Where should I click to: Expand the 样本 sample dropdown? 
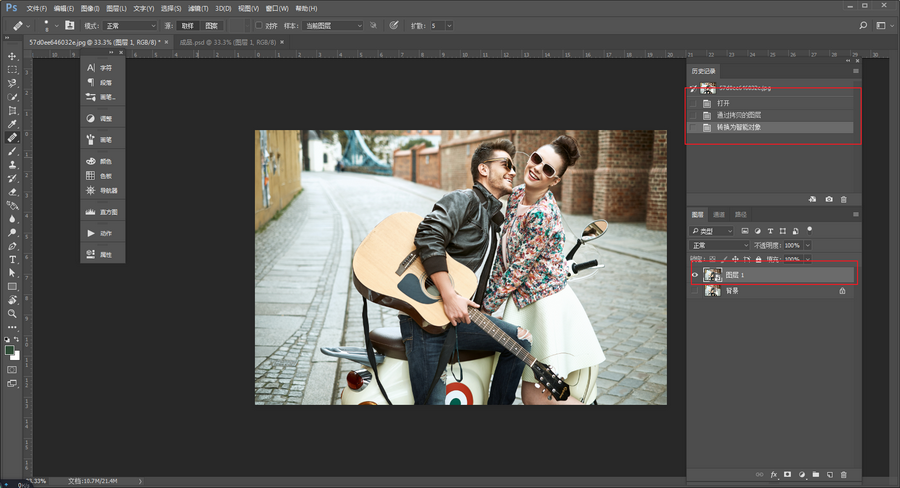coord(334,25)
